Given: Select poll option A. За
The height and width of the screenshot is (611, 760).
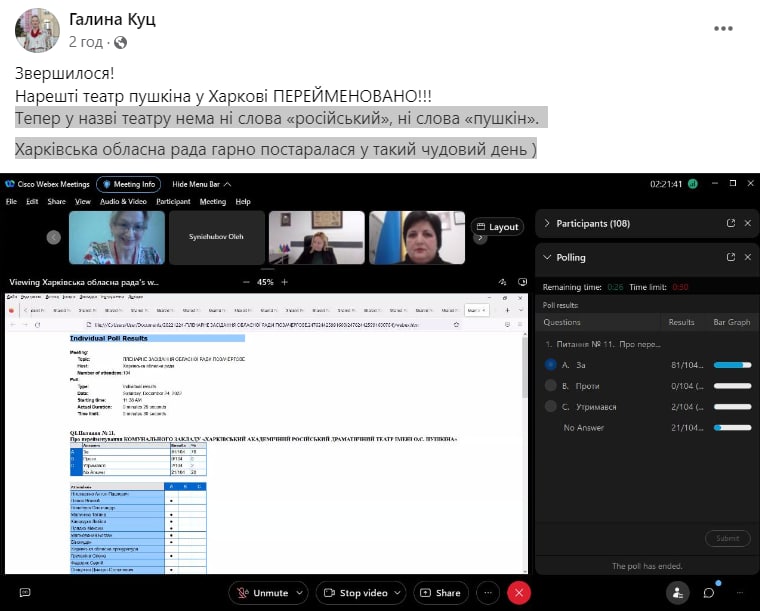Looking at the screenshot, I should [551, 365].
